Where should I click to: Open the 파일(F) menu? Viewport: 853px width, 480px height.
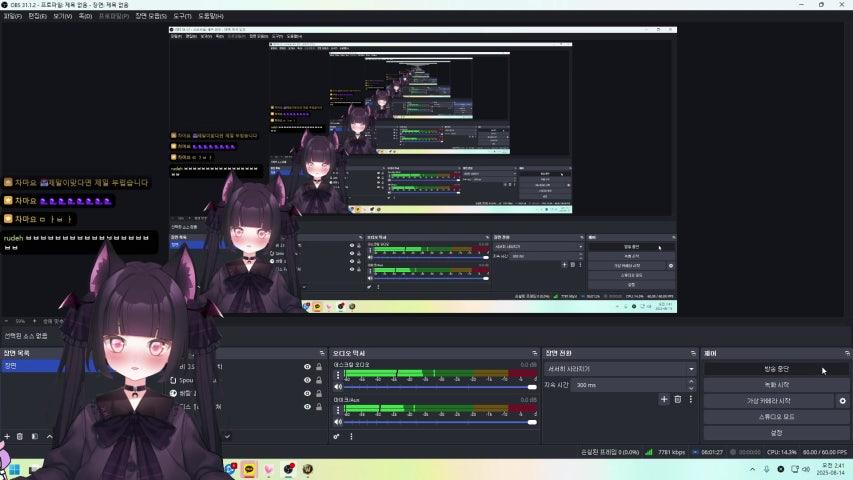point(13,16)
